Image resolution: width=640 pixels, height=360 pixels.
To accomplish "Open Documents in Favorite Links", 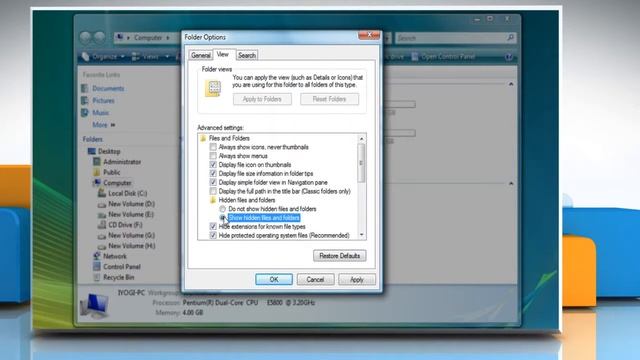I will 108,89.
